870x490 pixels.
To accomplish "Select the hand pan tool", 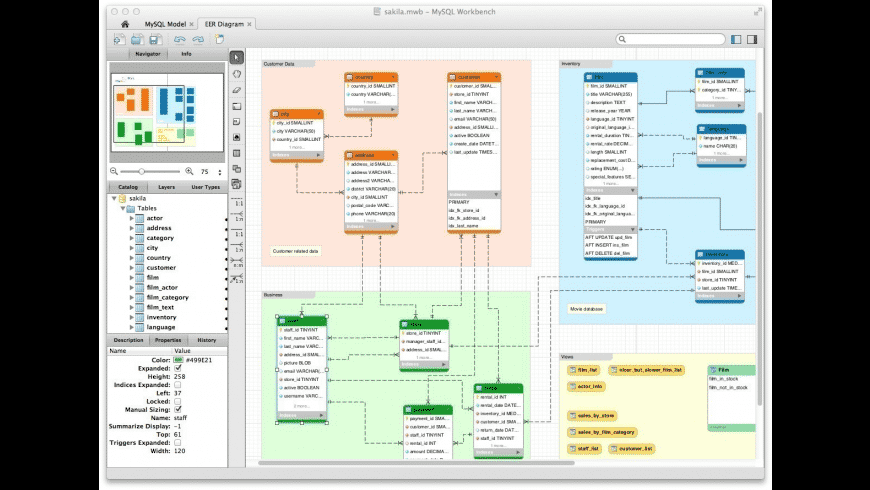I will (237, 74).
